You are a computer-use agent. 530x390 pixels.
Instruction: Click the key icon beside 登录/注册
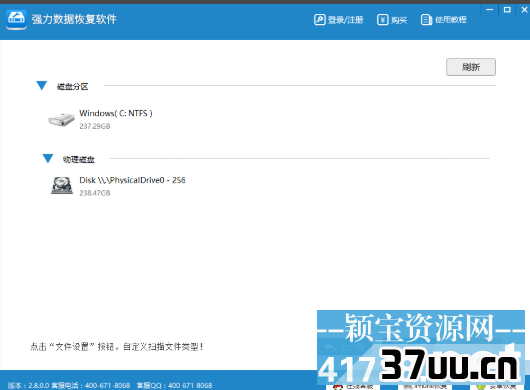[x=319, y=20]
